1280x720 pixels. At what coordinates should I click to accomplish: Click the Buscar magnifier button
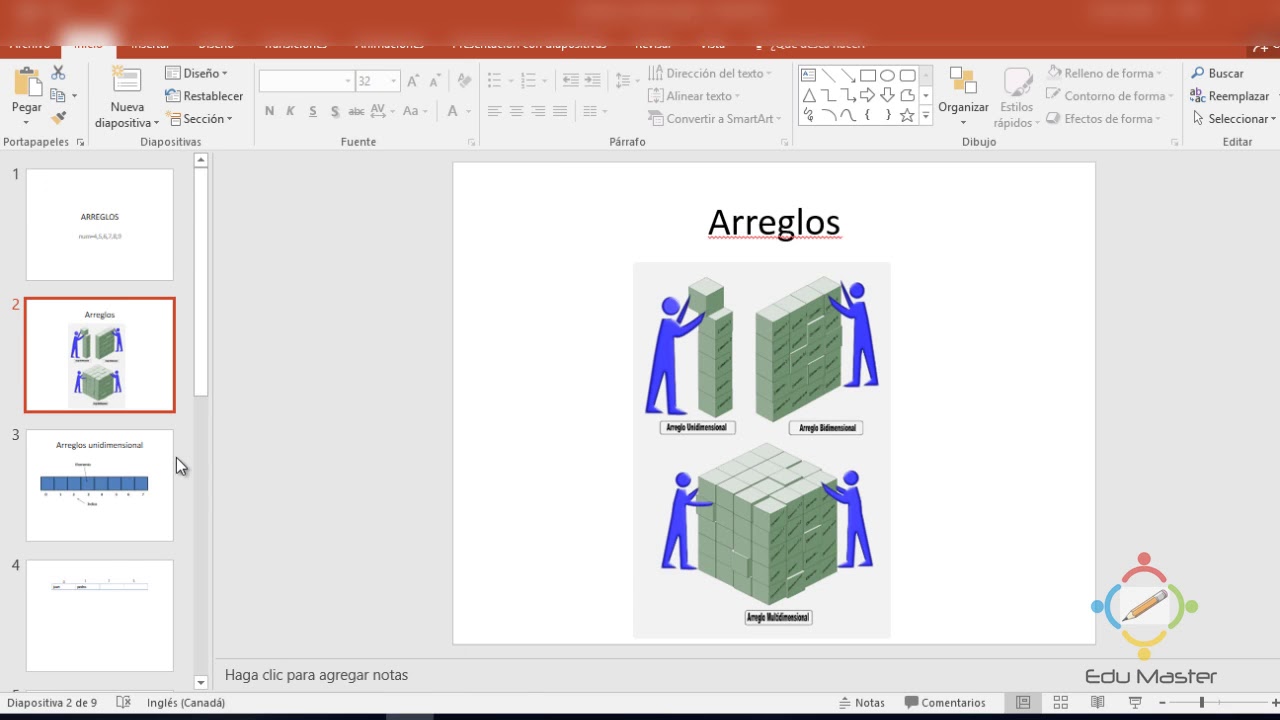(x=1217, y=73)
